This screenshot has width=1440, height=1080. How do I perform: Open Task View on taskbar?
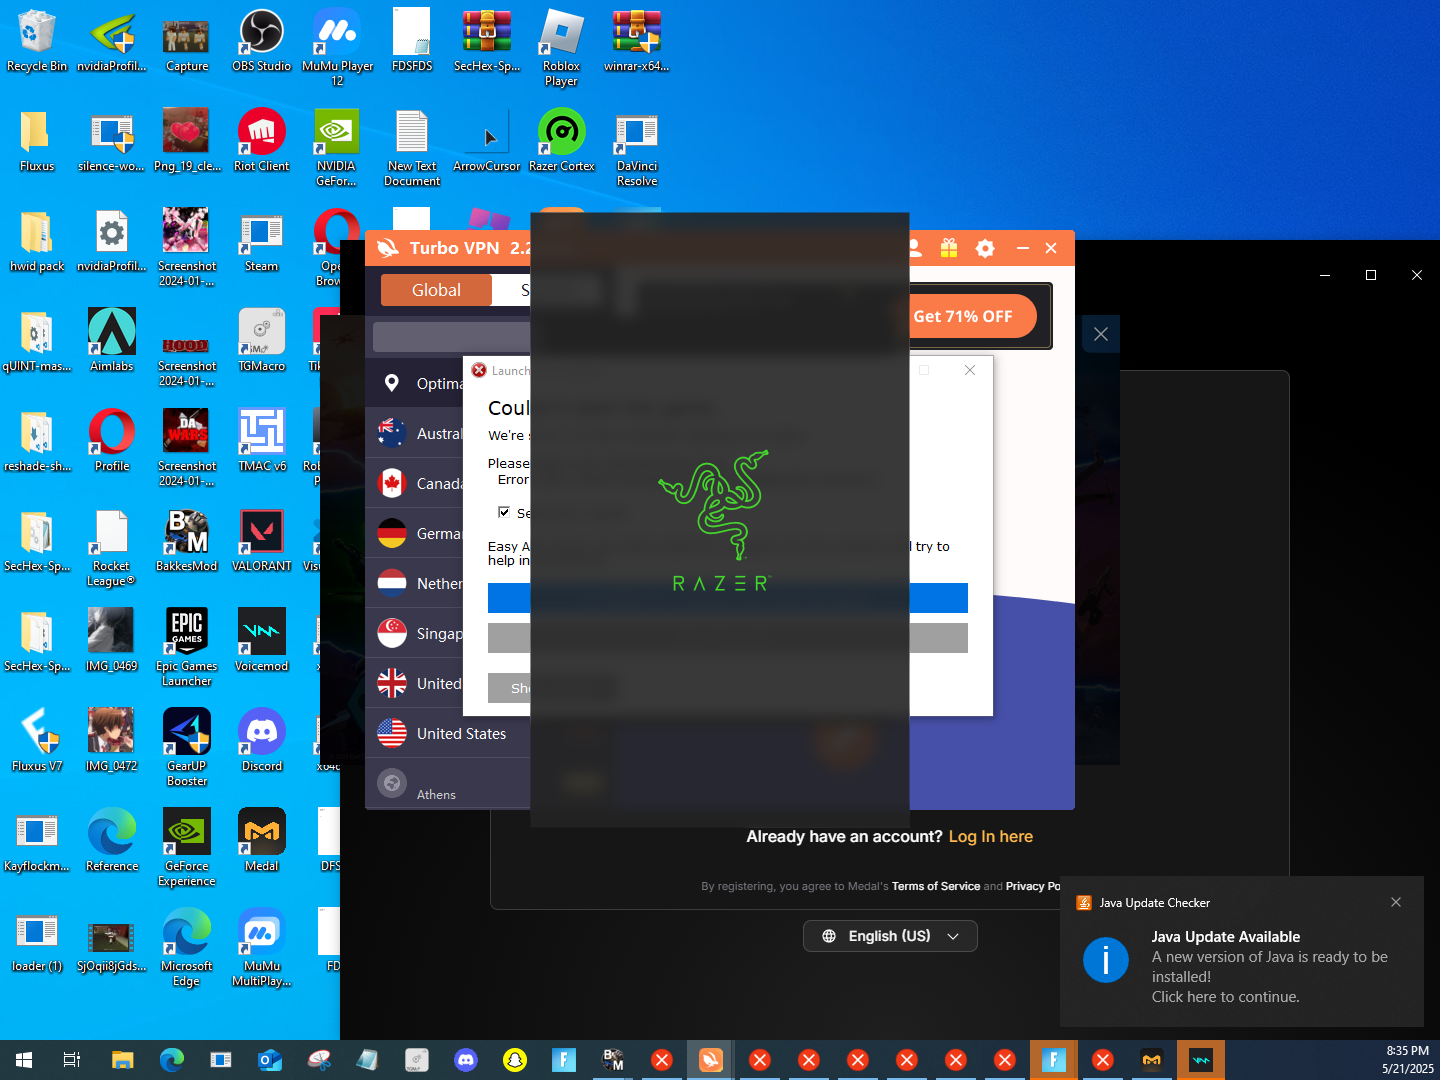(x=72, y=1060)
